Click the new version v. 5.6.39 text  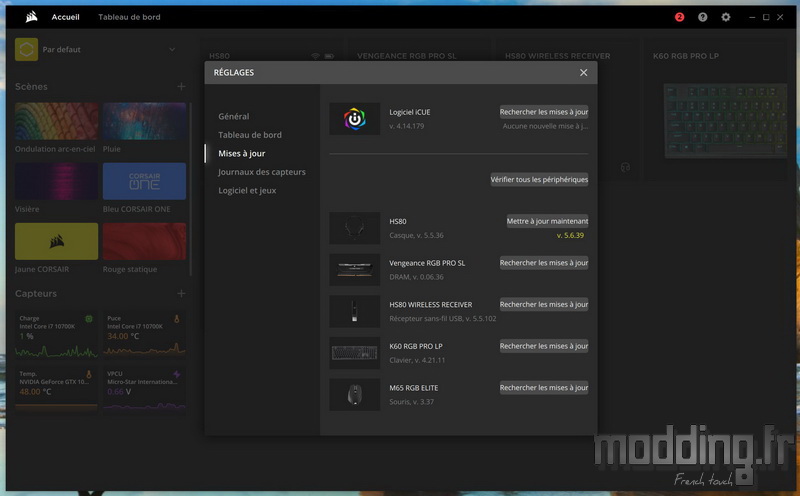pyautogui.click(x=570, y=235)
